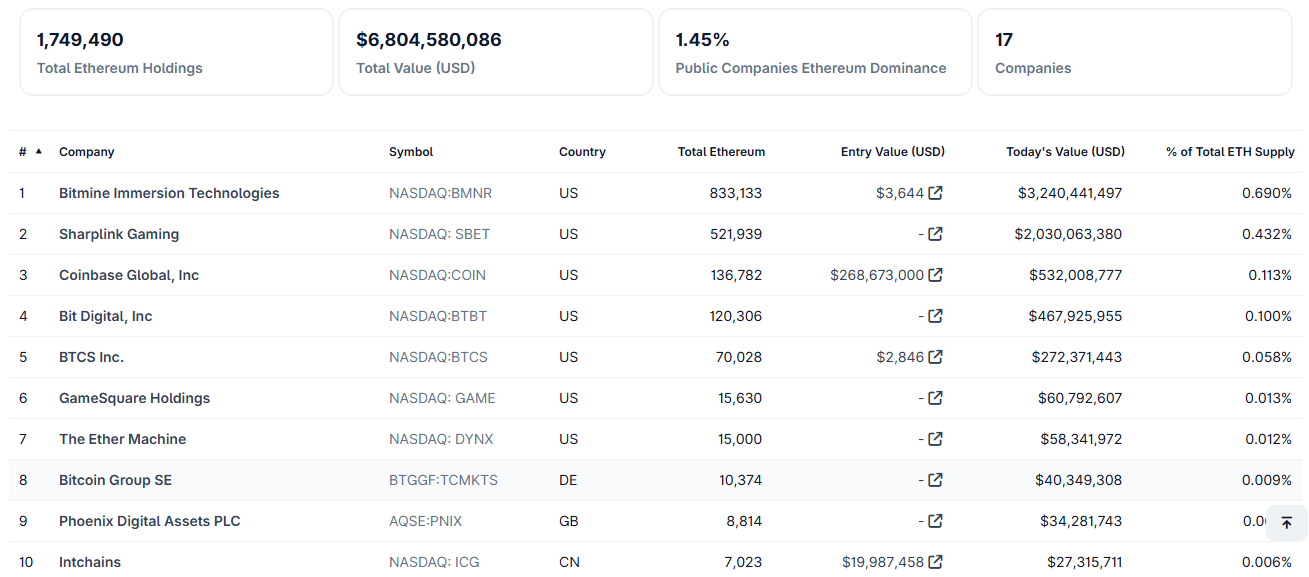Viewport: 1309px width, 577px height.
Task: Click the 136,782 total Ethereum value
Action: click(x=736, y=275)
